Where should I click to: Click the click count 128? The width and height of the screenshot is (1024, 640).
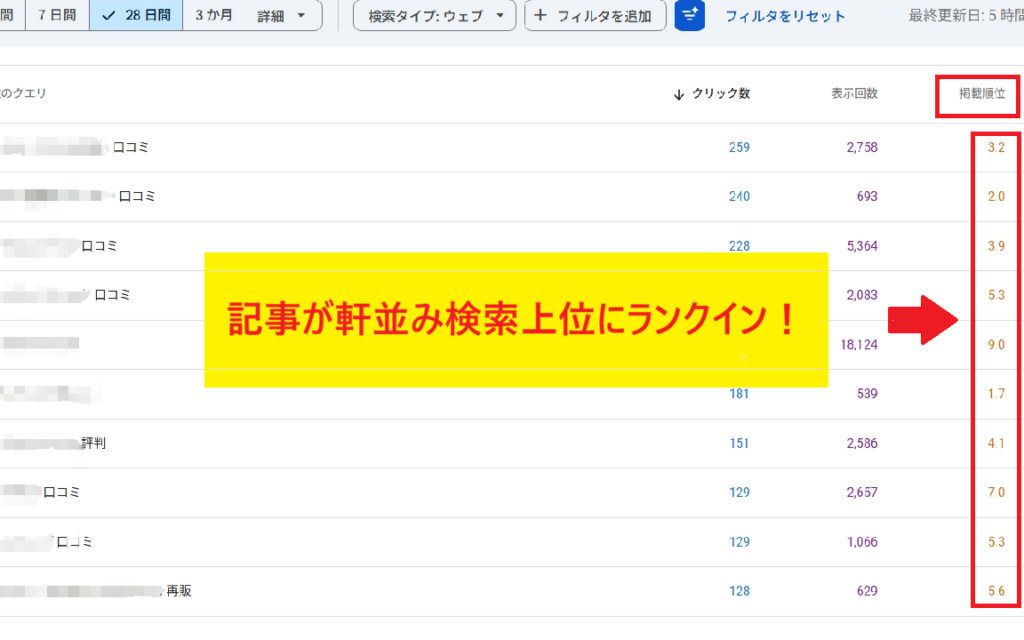click(739, 591)
